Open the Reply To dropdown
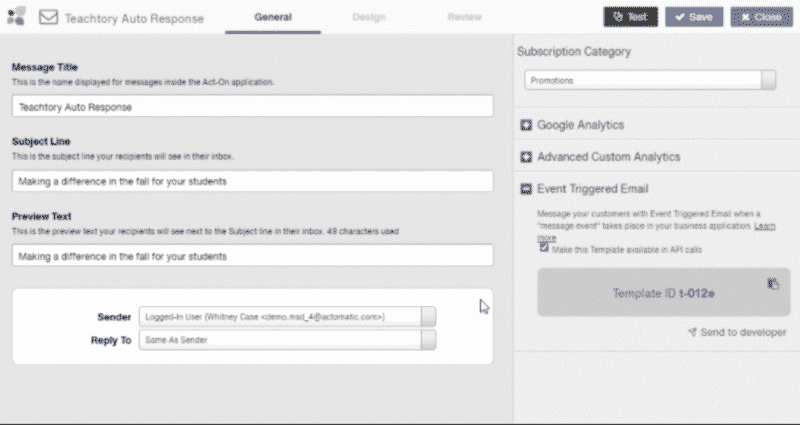 [x=428, y=340]
